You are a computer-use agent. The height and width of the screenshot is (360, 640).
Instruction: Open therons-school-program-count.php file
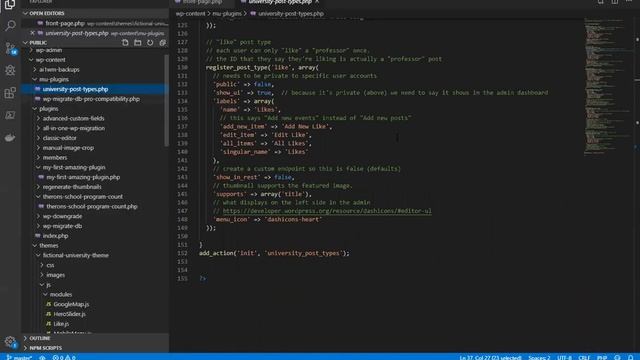(91, 207)
